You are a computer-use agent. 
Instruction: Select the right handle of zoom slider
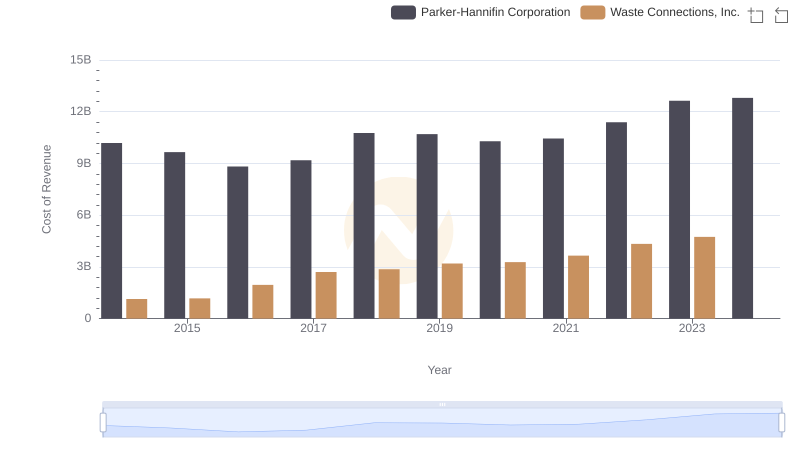pos(781,423)
